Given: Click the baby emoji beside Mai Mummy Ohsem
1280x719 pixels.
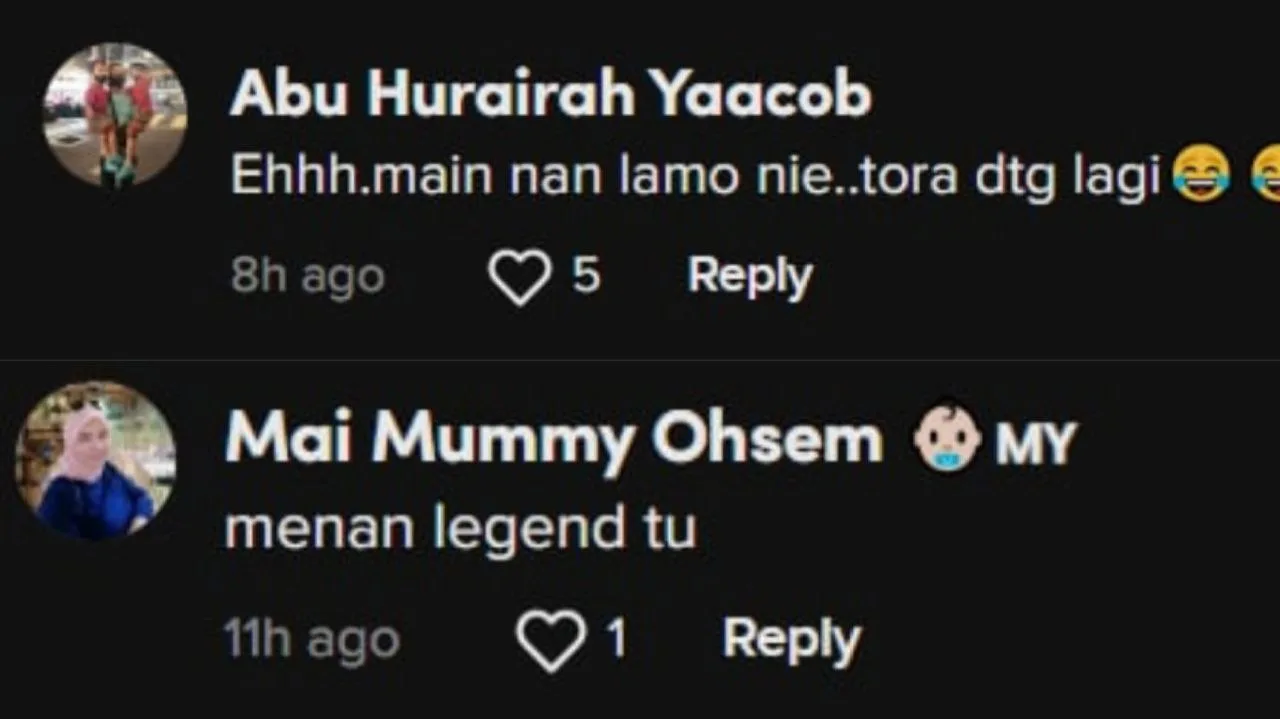Looking at the screenshot, I should 945,440.
